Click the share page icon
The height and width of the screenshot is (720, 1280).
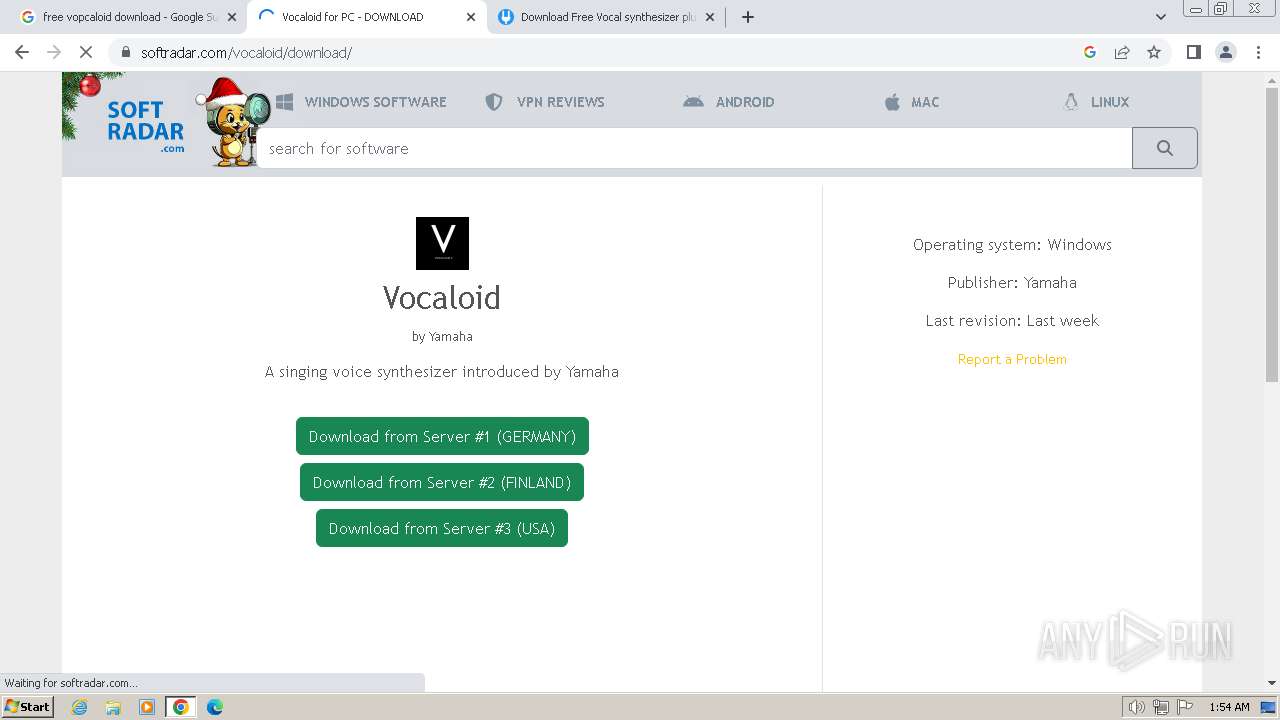[x=1122, y=52]
